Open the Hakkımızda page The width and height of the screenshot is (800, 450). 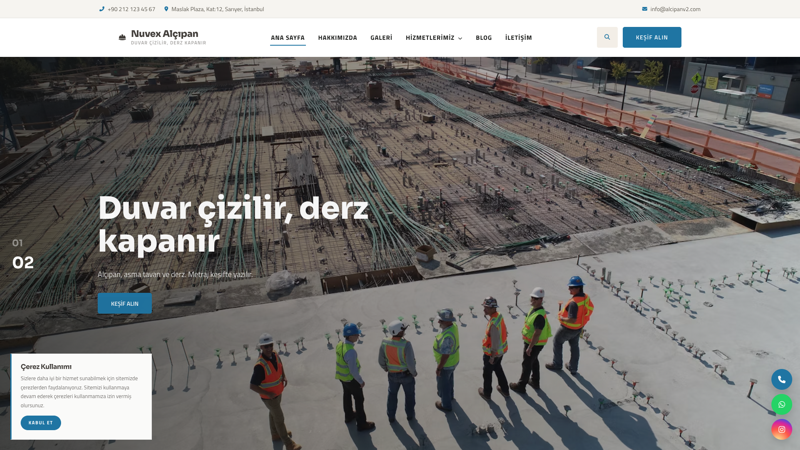click(x=337, y=38)
